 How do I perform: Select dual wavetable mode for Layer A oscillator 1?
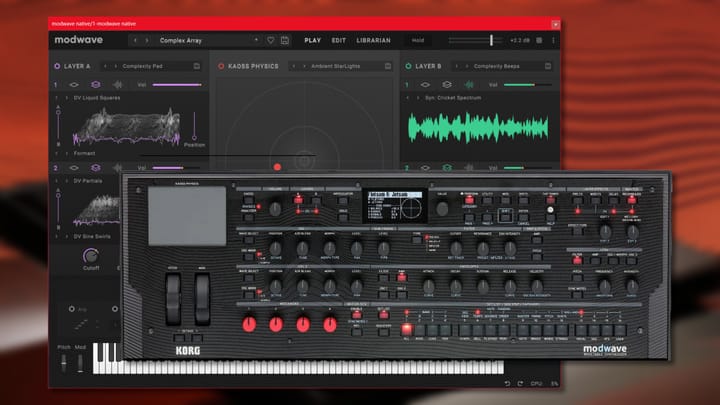[96, 85]
